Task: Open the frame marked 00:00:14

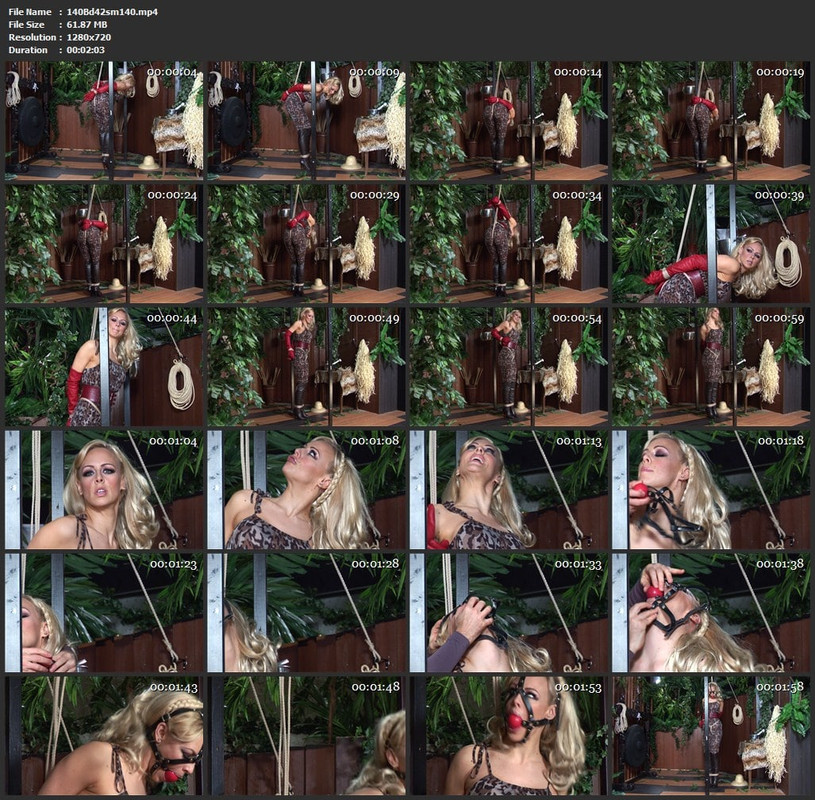Action: (508, 121)
